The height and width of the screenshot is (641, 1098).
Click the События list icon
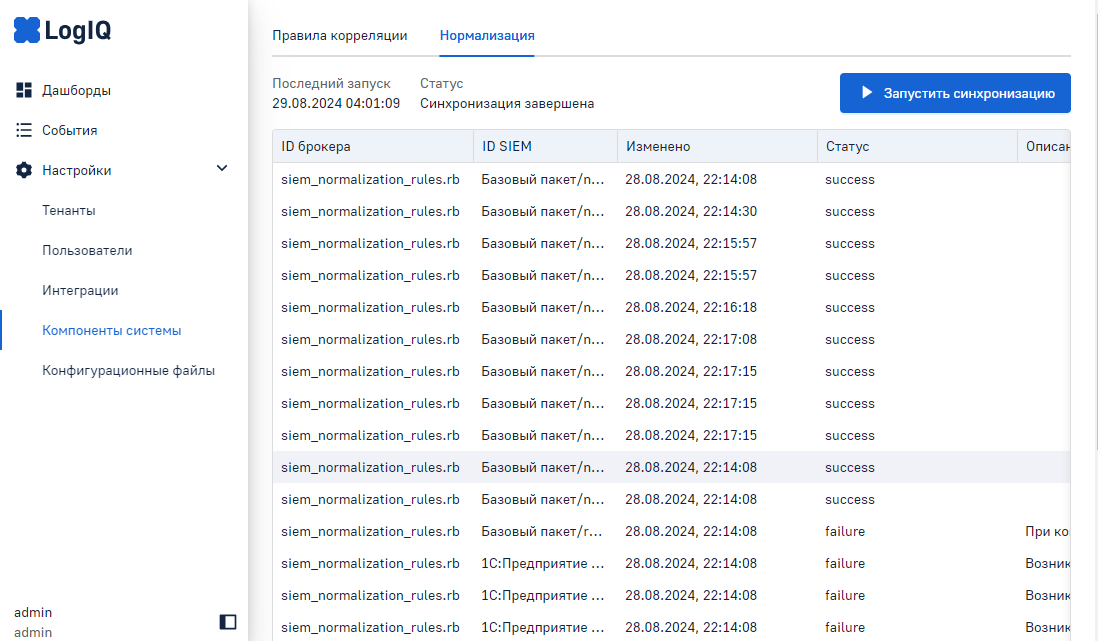(x=25, y=130)
